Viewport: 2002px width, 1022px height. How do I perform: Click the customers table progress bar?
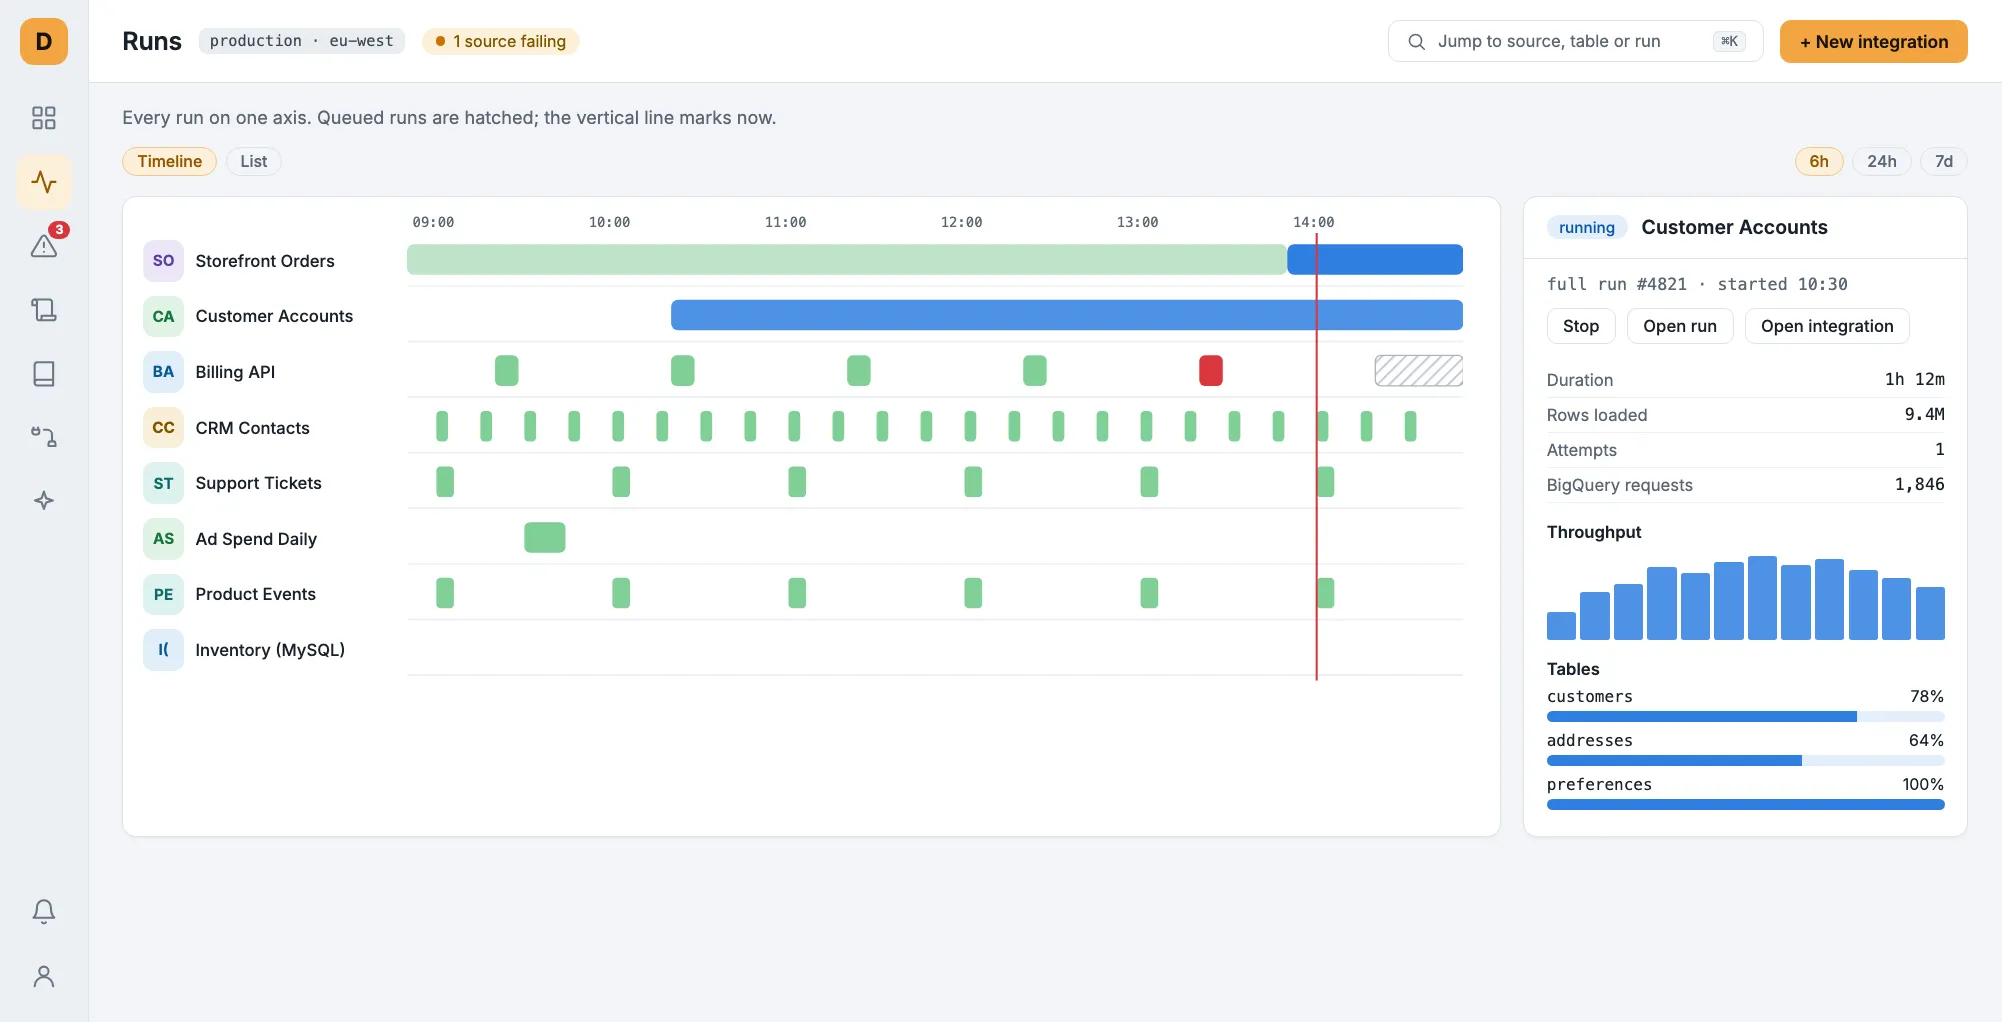[x=1745, y=717]
